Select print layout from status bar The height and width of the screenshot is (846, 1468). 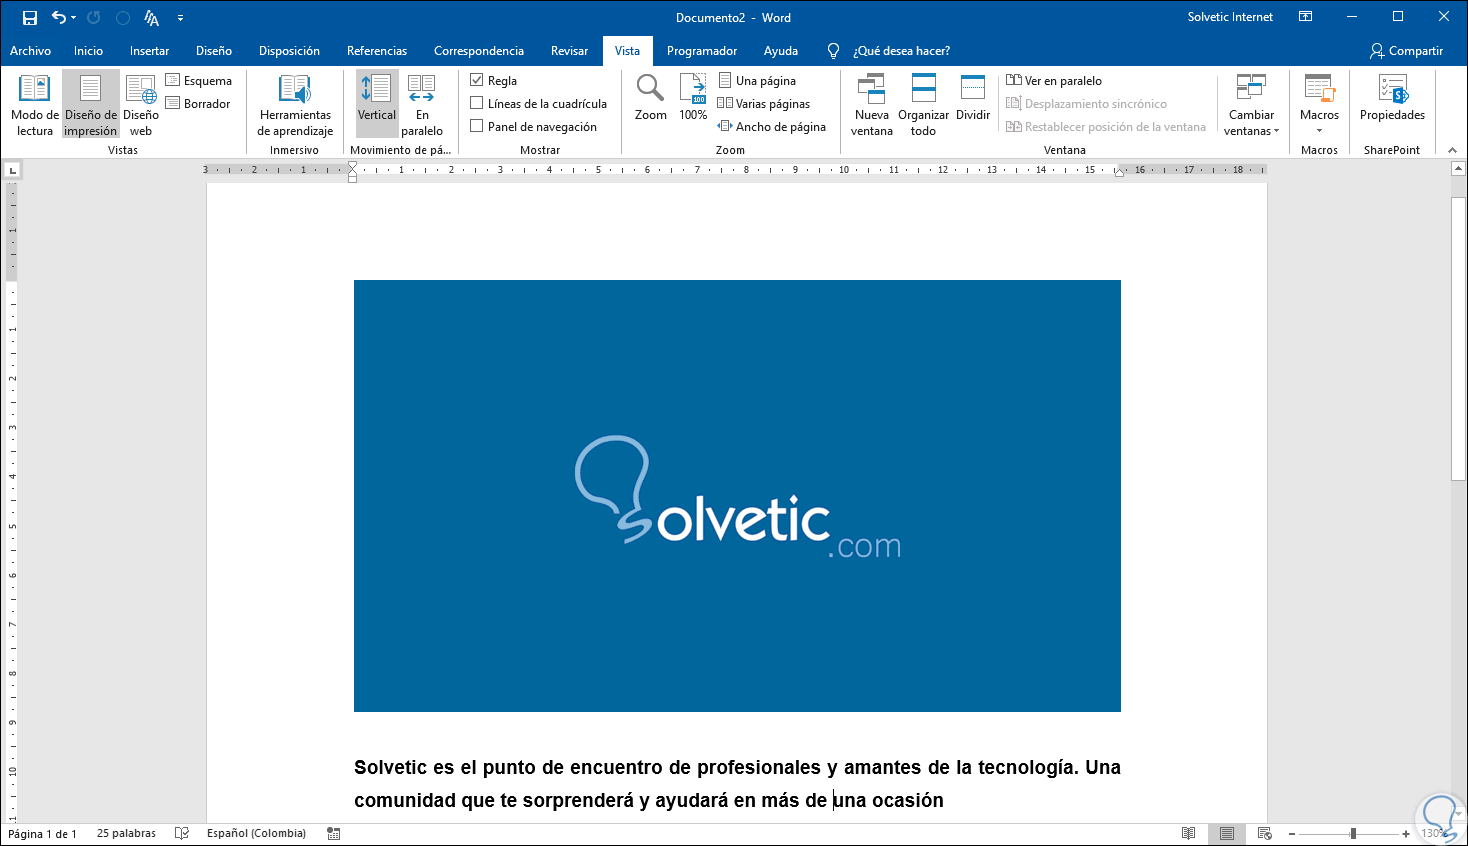click(x=1227, y=834)
